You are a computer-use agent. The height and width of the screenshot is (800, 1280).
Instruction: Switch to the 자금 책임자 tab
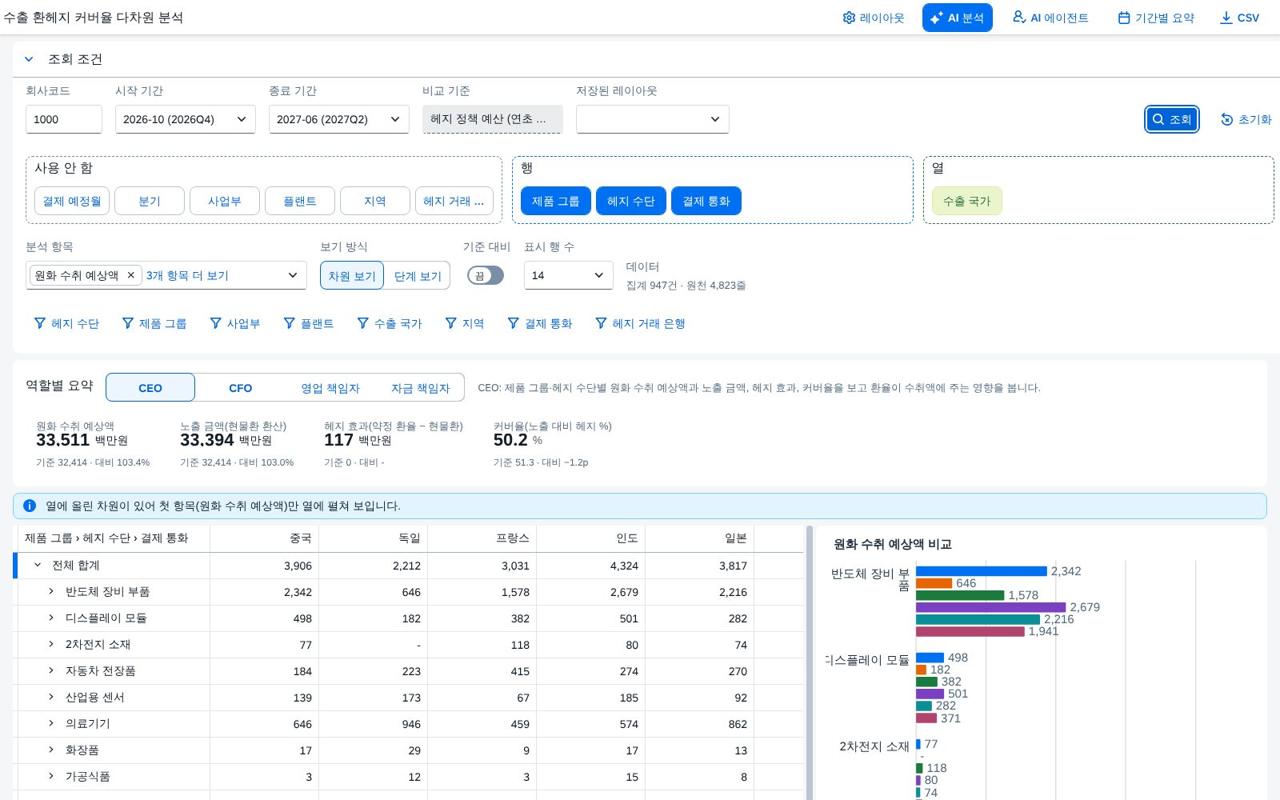[420, 388]
